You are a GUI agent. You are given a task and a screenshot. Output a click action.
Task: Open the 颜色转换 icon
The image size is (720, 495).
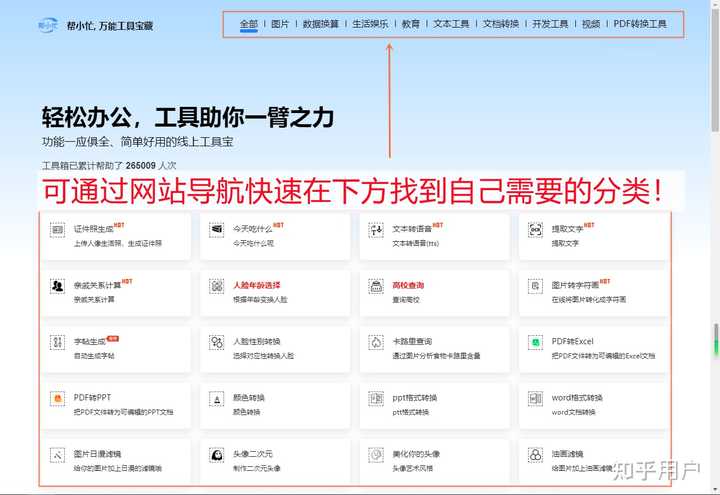point(217,399)
